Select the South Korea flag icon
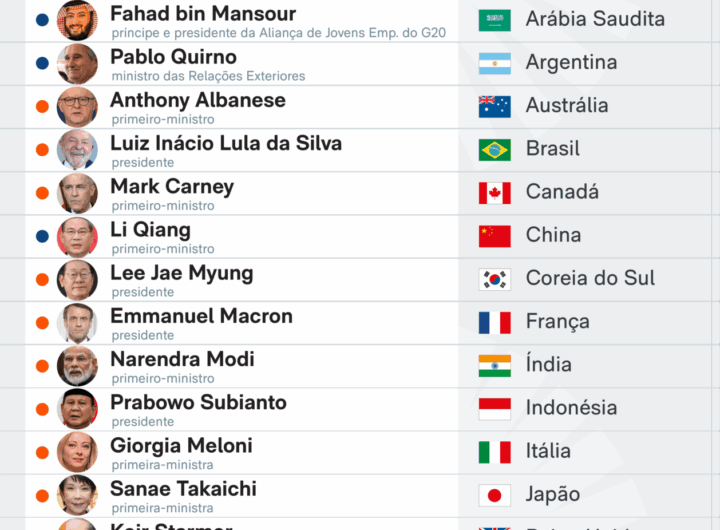The image size is (720, 530). pyautogui.click(x=494, y=279)
